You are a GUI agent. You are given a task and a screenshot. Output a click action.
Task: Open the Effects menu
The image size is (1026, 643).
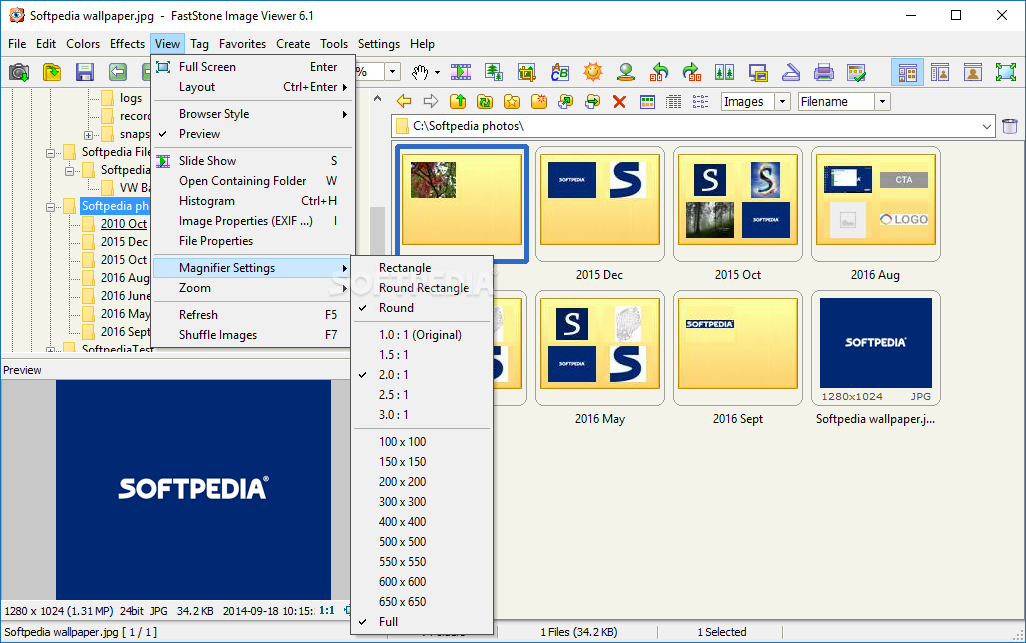tap(127, 44)
